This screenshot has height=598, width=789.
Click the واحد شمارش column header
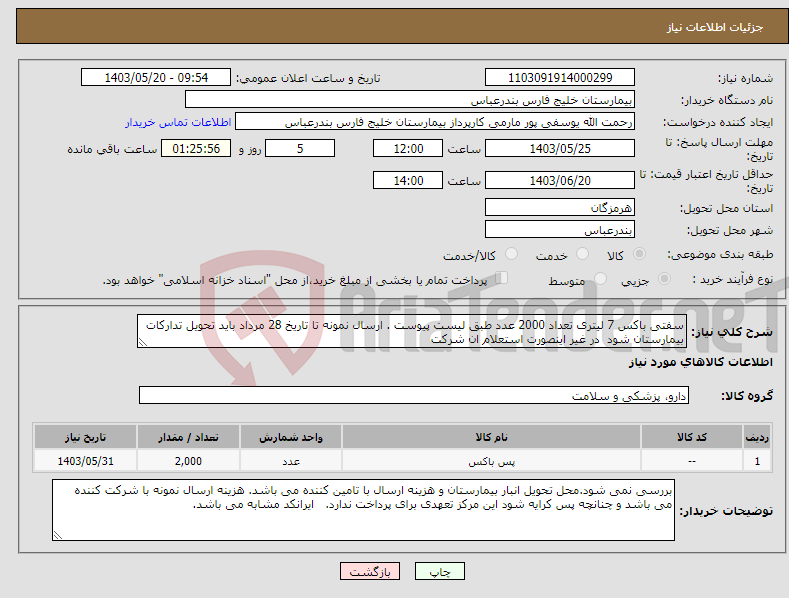(x=291, y=437)
